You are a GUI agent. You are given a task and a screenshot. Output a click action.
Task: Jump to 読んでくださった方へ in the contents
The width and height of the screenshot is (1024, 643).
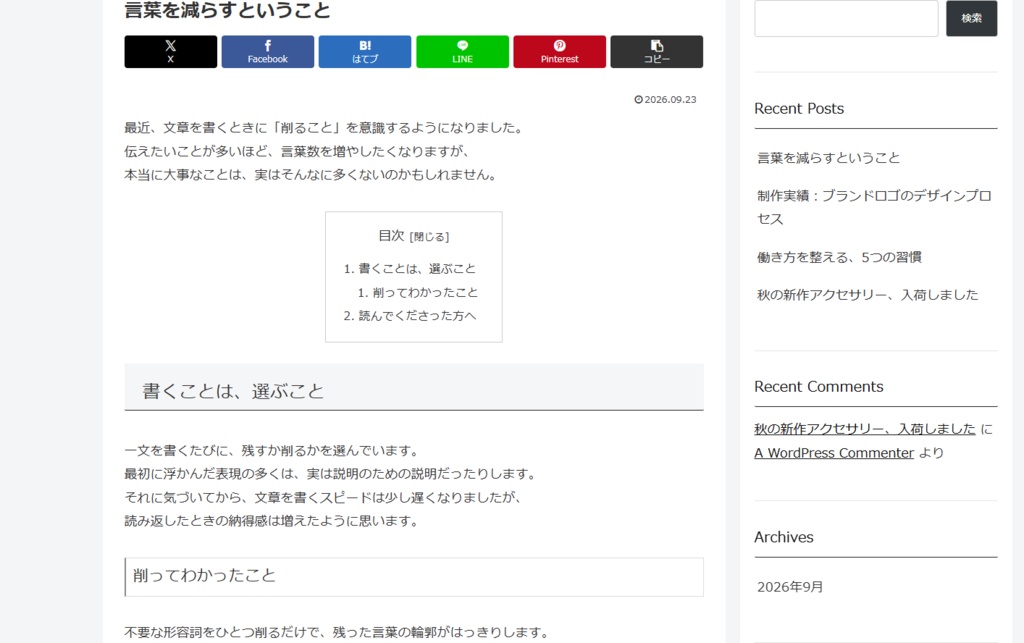pos(417,316)
